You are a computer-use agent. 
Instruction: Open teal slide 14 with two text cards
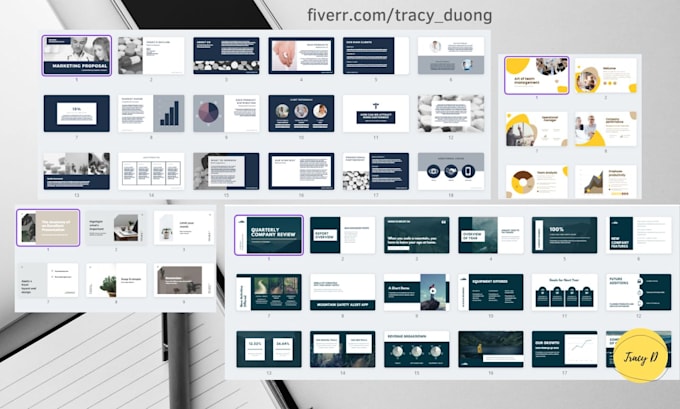point(343,349)
